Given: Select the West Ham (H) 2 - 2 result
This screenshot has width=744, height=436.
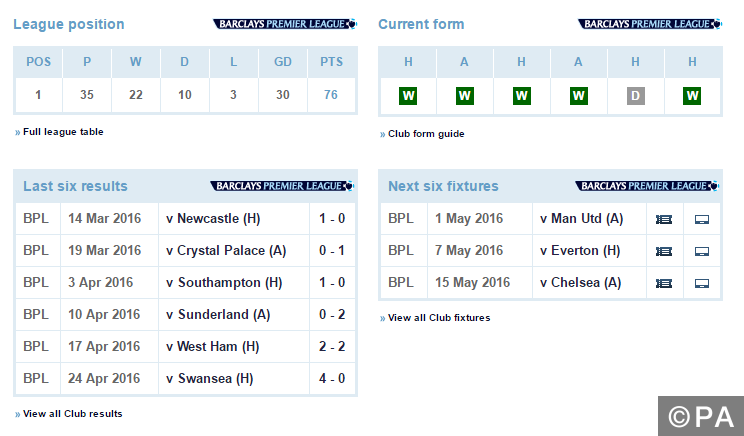Looking at the screenshot, I should [x=186, y=346].
